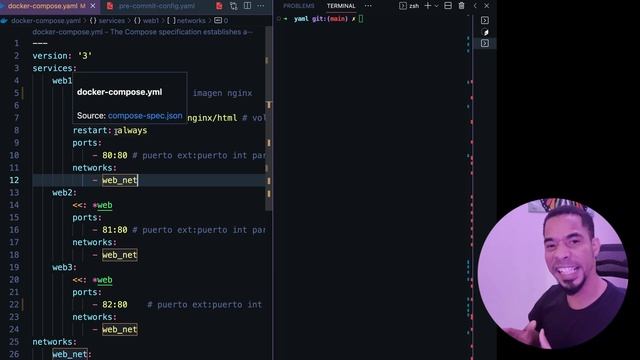This screenshot has width=640, height=360.
Task: Click the 'imagen nginx' comment on line 5
Action: point(222,93)
